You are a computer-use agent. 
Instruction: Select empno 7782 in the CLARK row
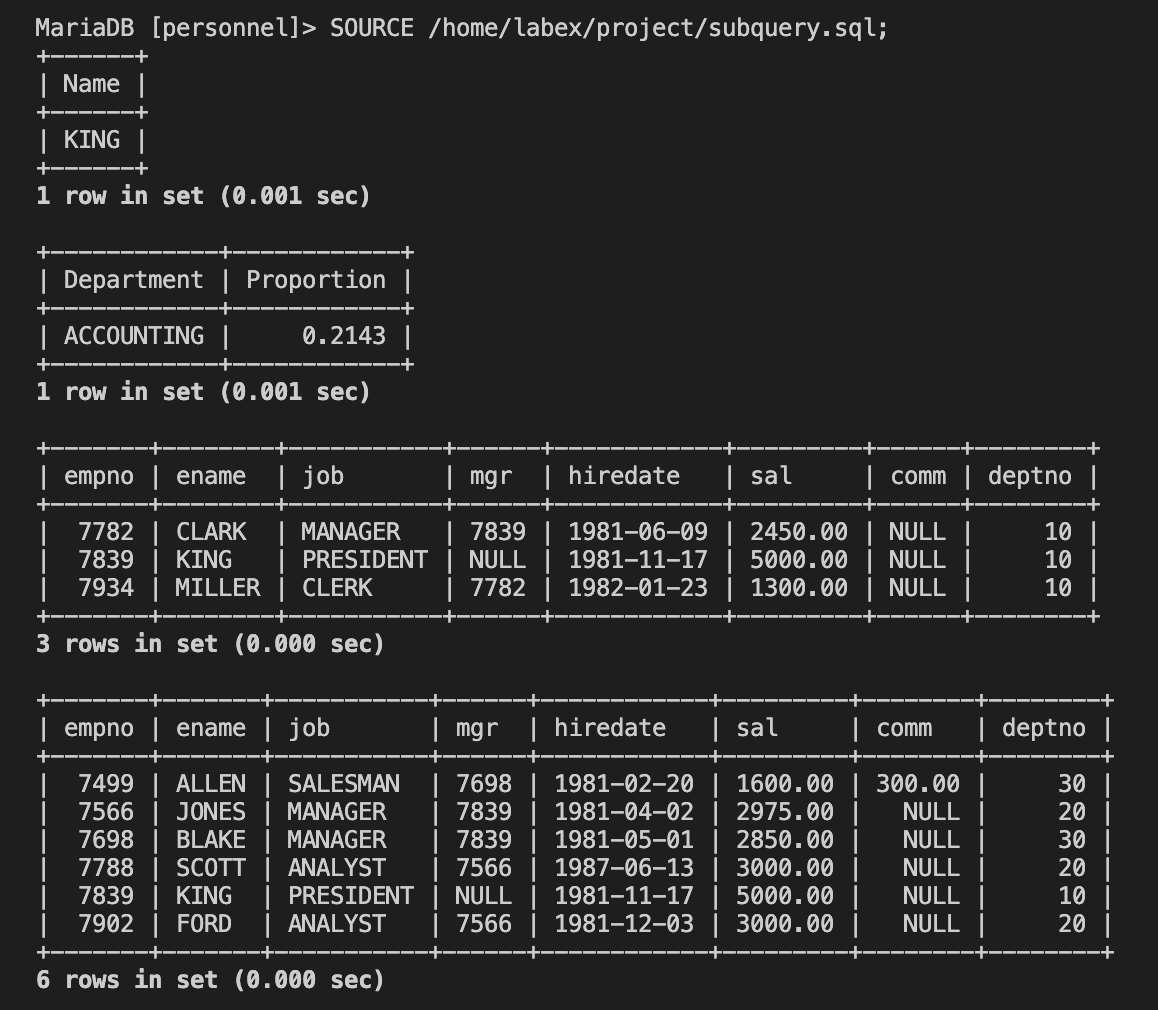[x=106, y=532]
